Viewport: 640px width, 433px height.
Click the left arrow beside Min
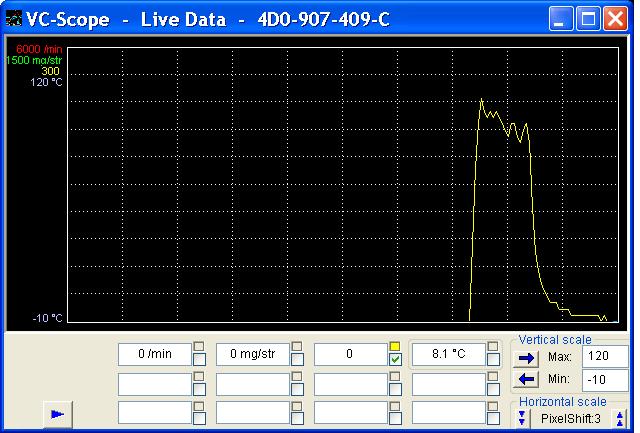(x=525, y=379)
